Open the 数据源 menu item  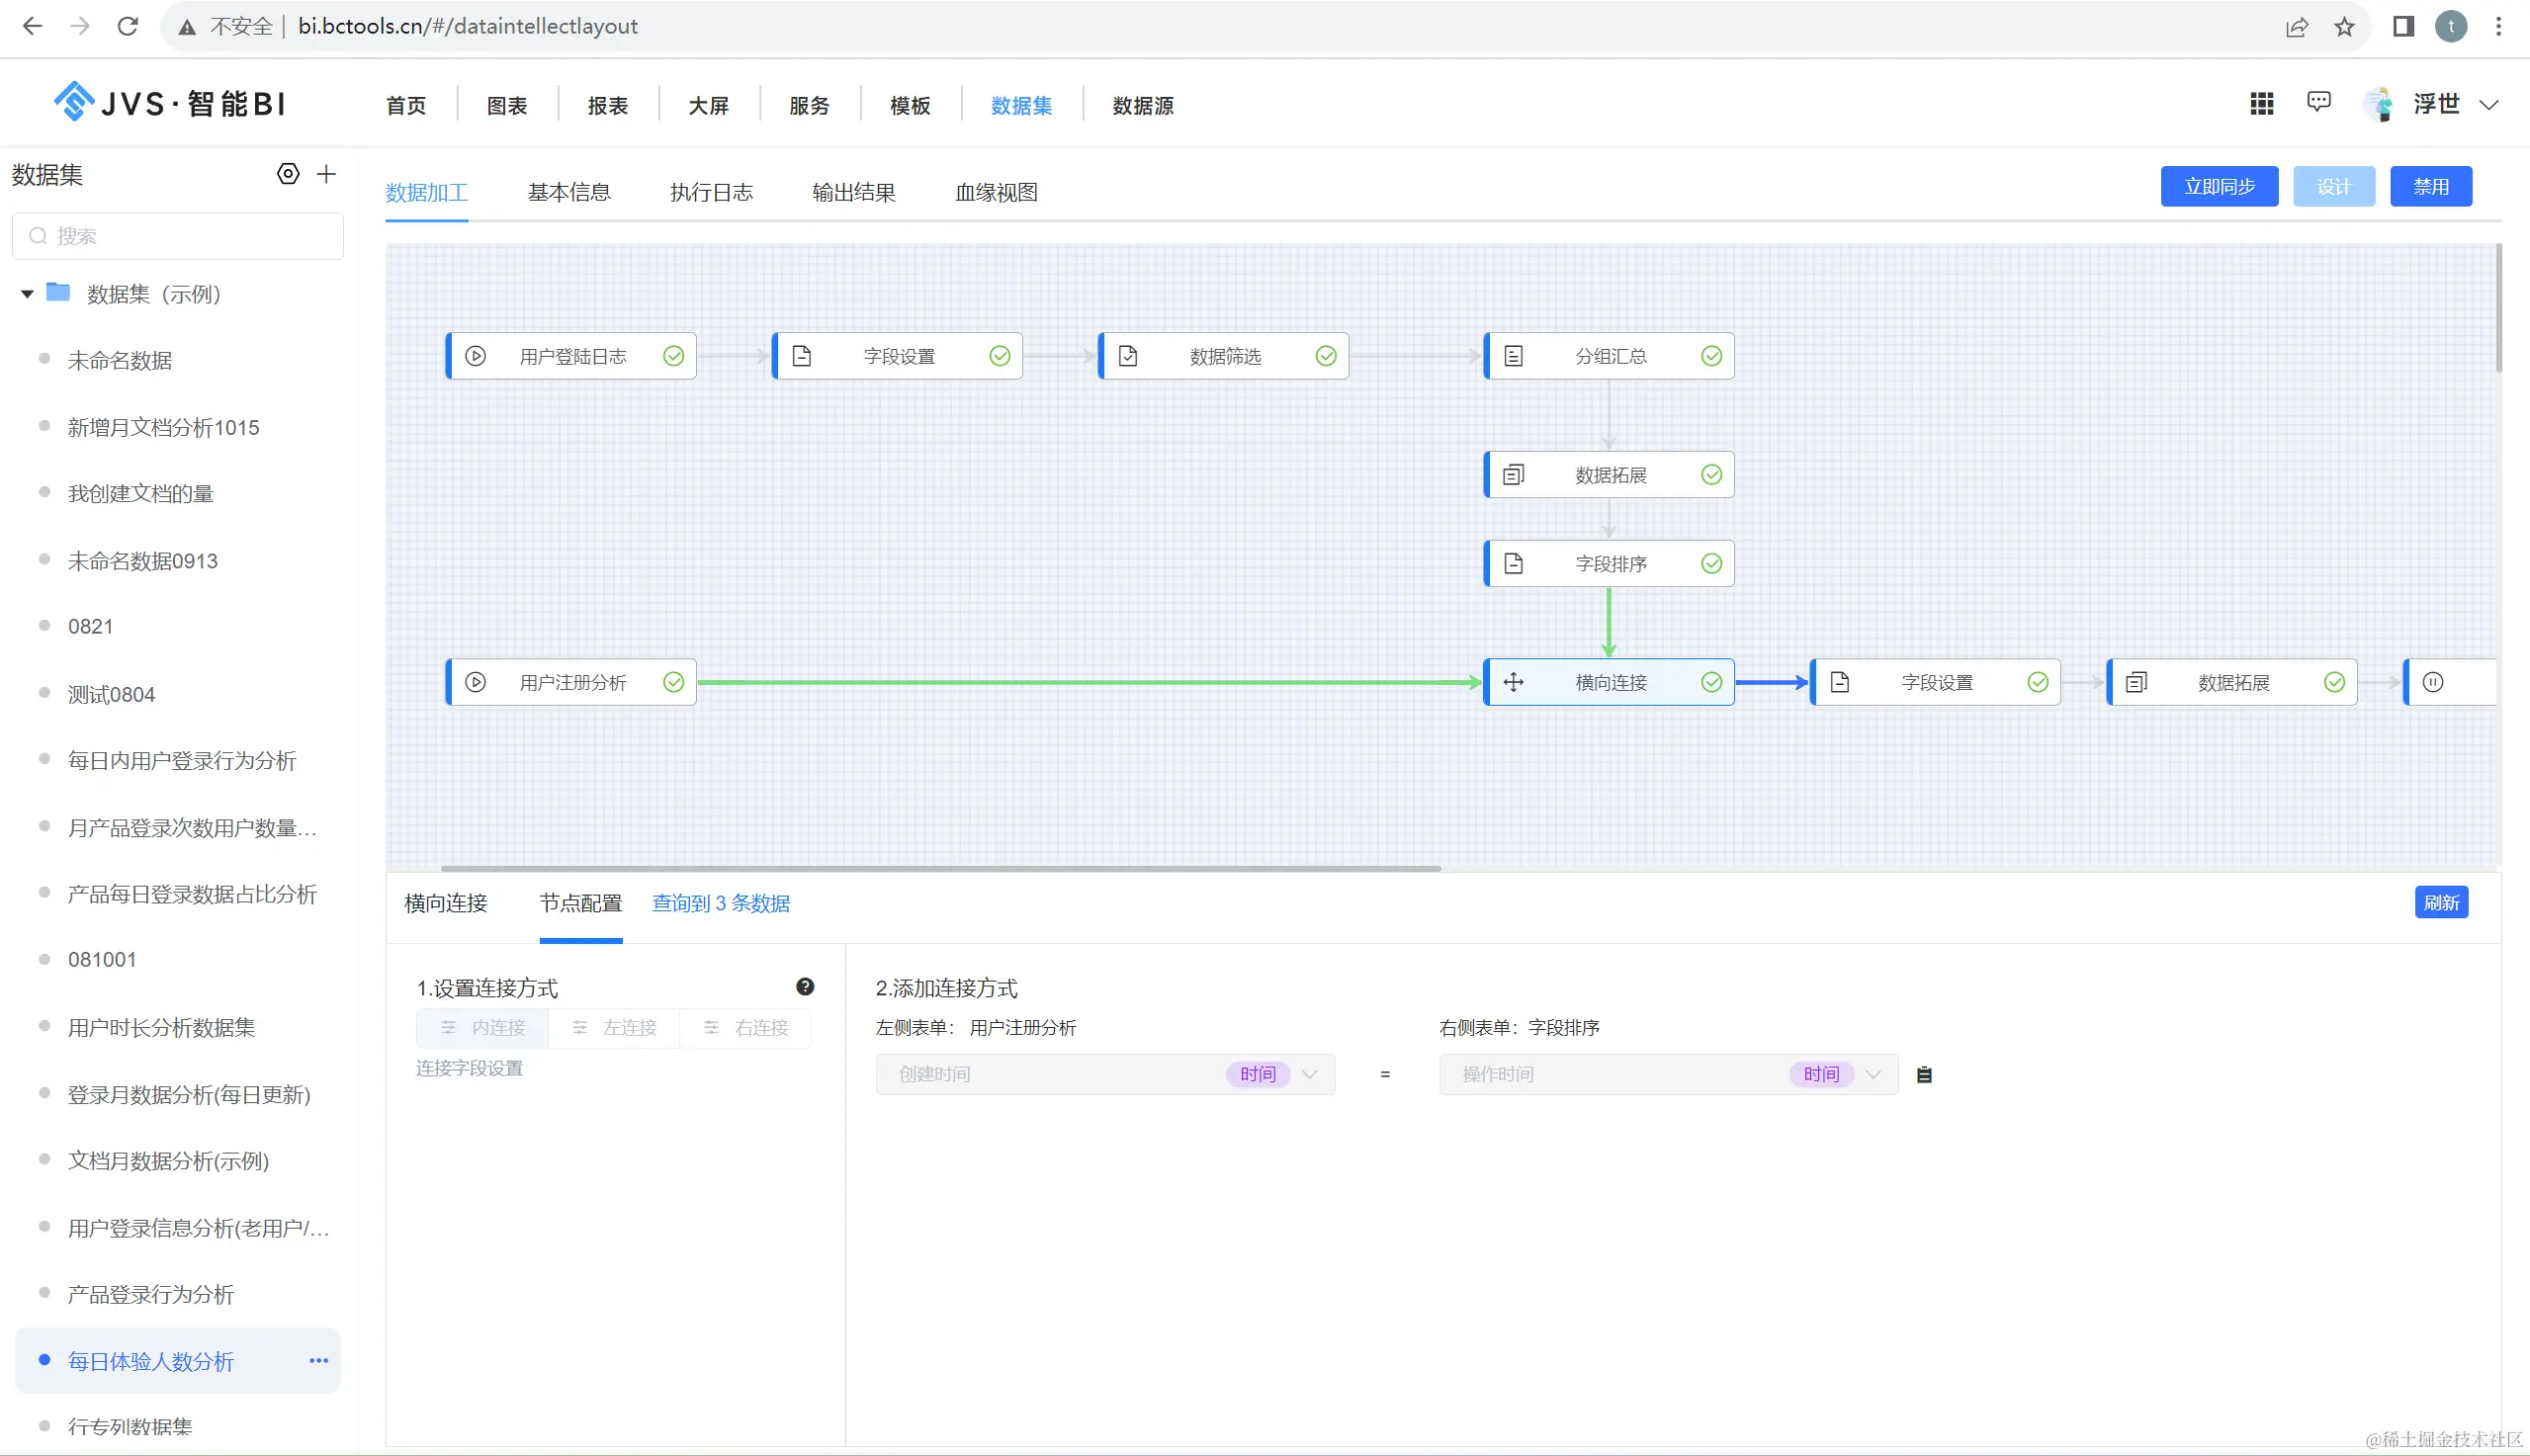[x=1143, y=105]
